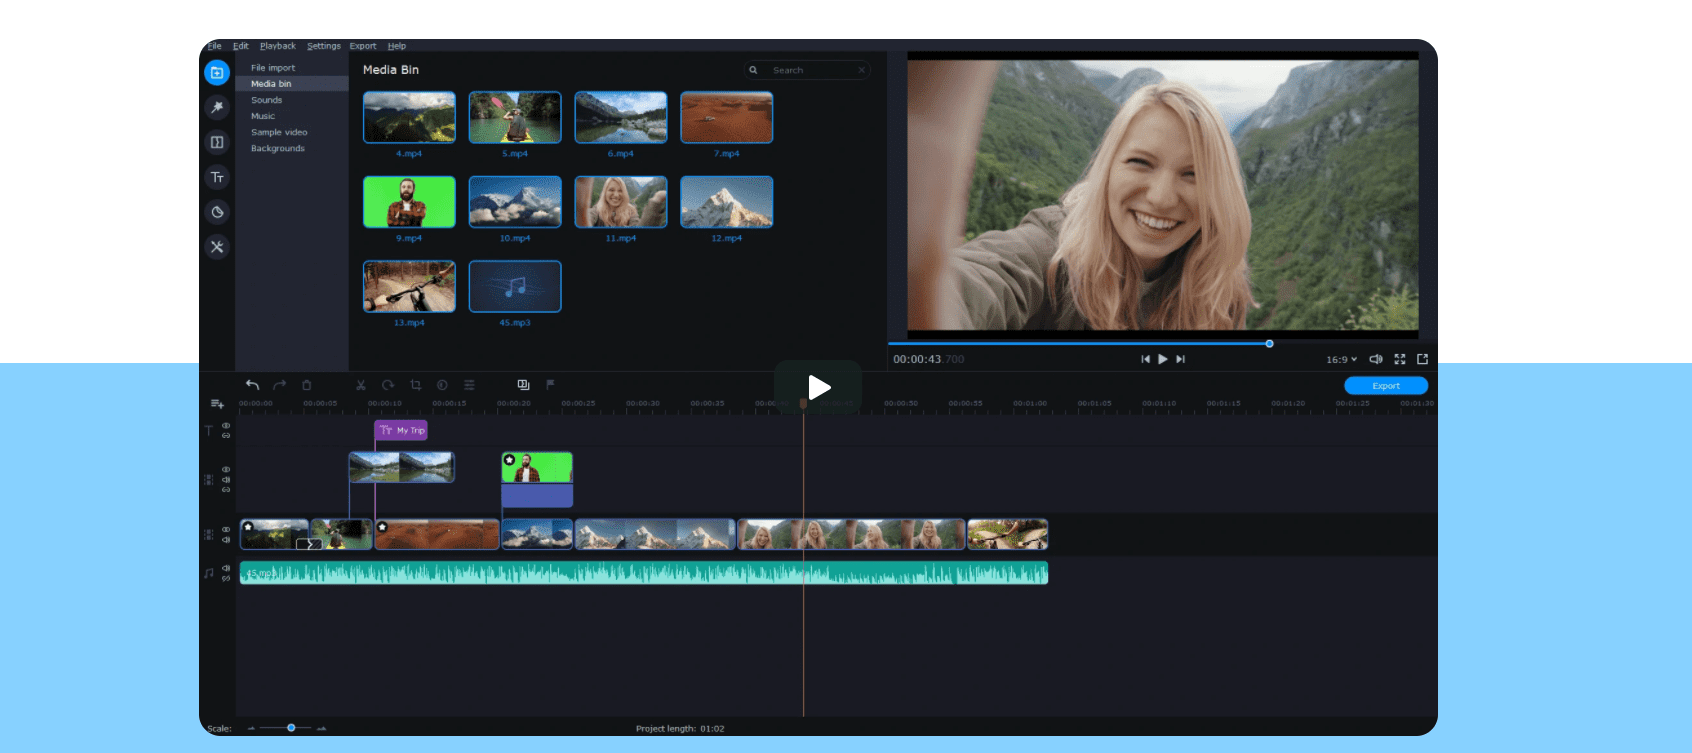
Task: Open More Tools section in sidebar
Action: pyautogui.click(x=217, y=247)
